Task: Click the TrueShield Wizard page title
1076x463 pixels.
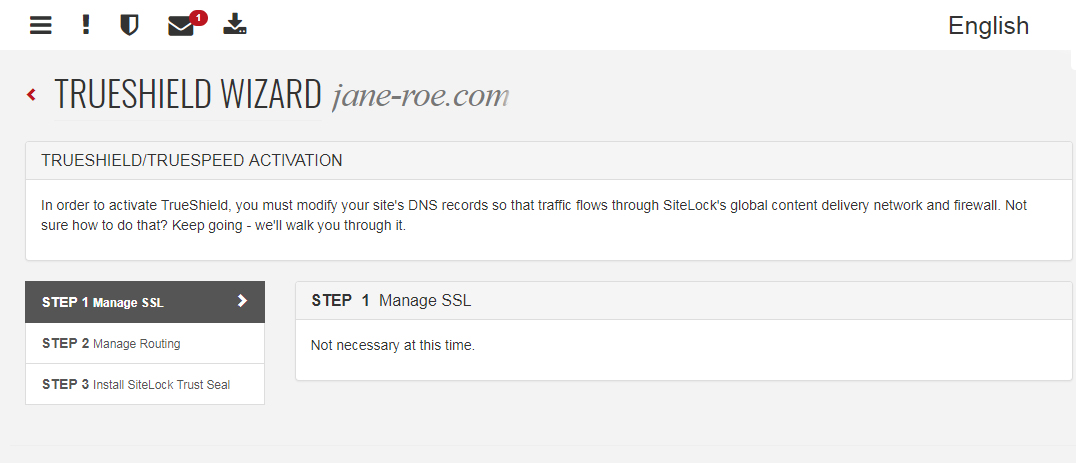Action: 188,94
